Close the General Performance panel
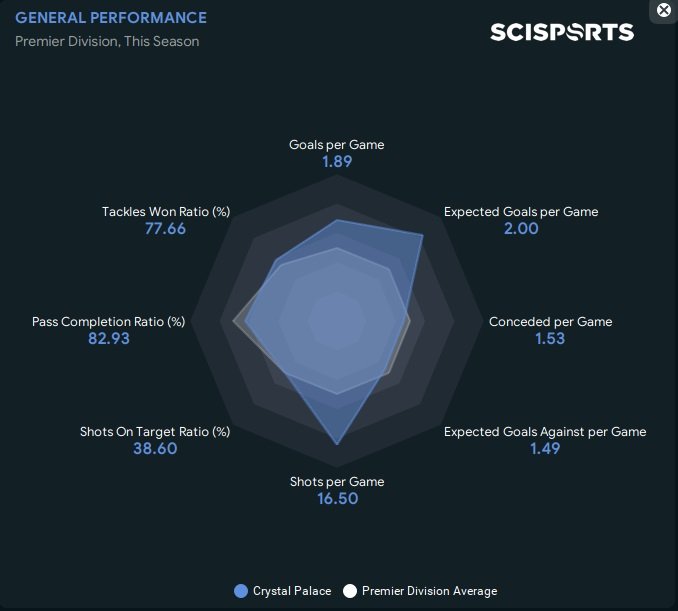Image resolution: width=678 pixels, height=611 pixels. tap(663, 10)
